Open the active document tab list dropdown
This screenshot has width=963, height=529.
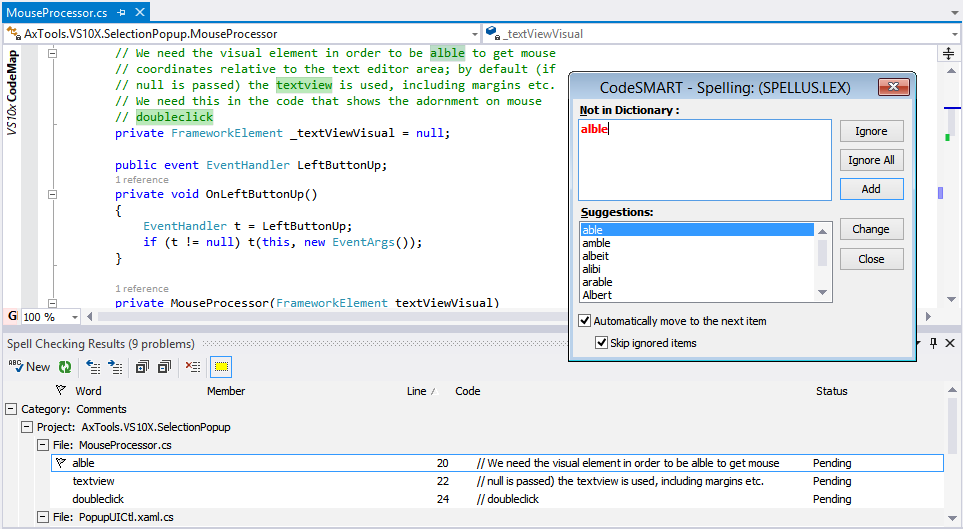tap(954, 12)
